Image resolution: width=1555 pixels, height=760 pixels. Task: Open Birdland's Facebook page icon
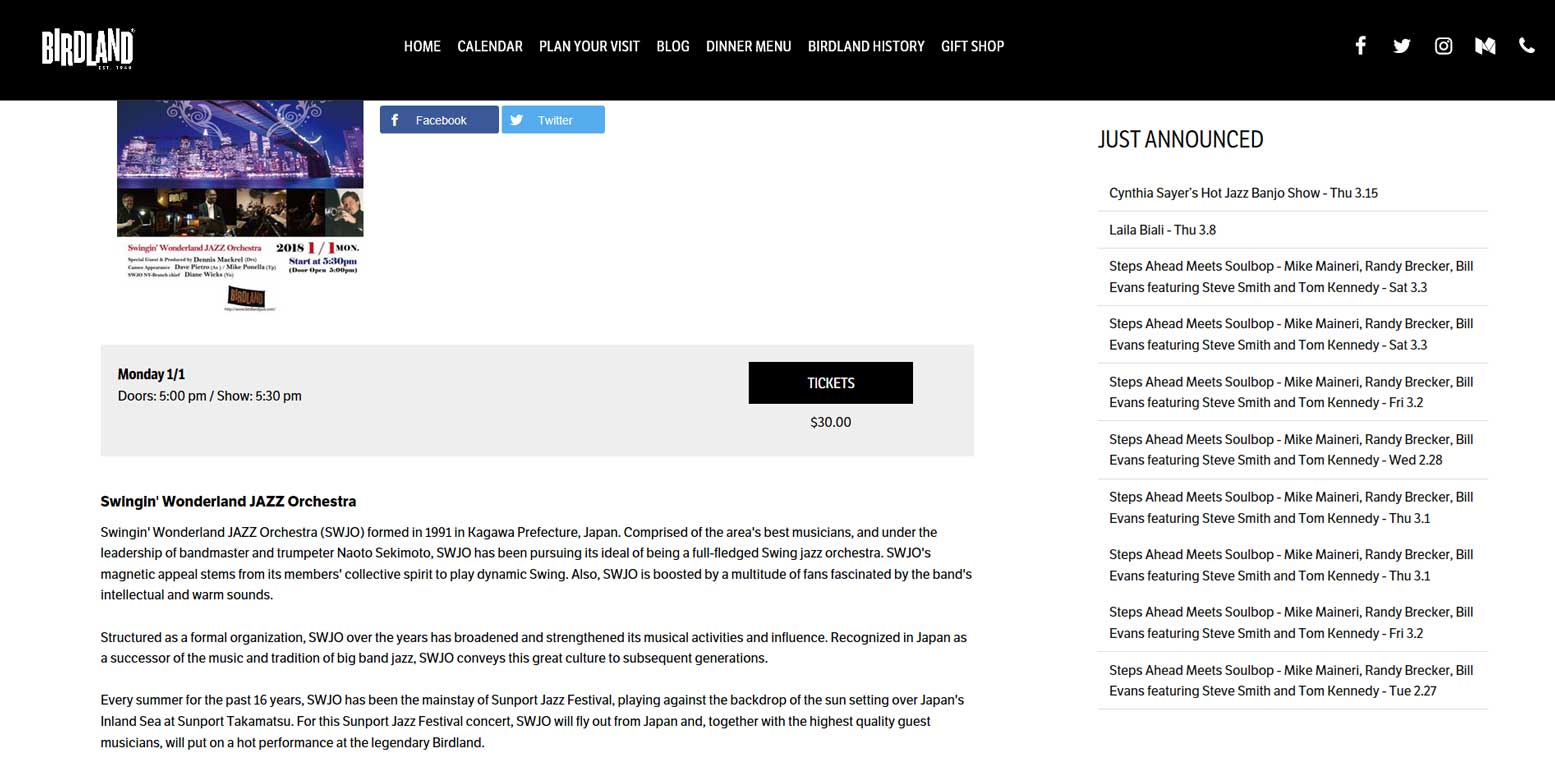click(1360, 45)
